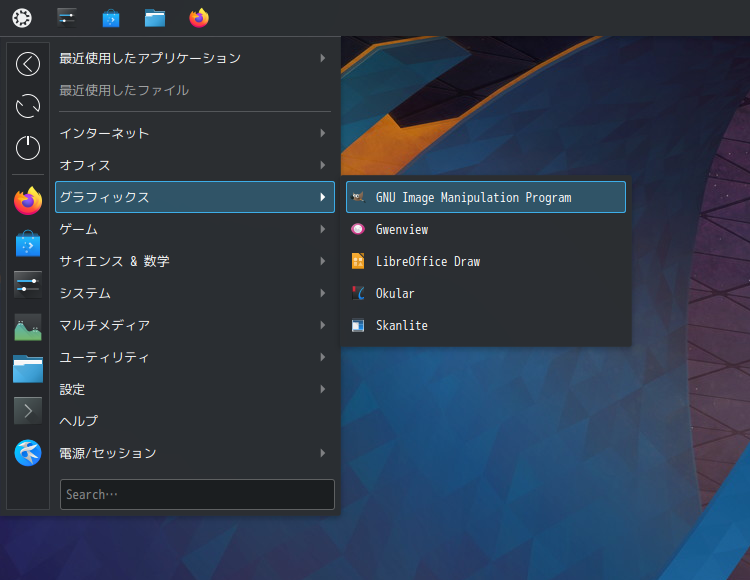Launch the Konsole terminal icon in sidebar
This screenshot has width=750, height=580.
click(x=28, y=411)
